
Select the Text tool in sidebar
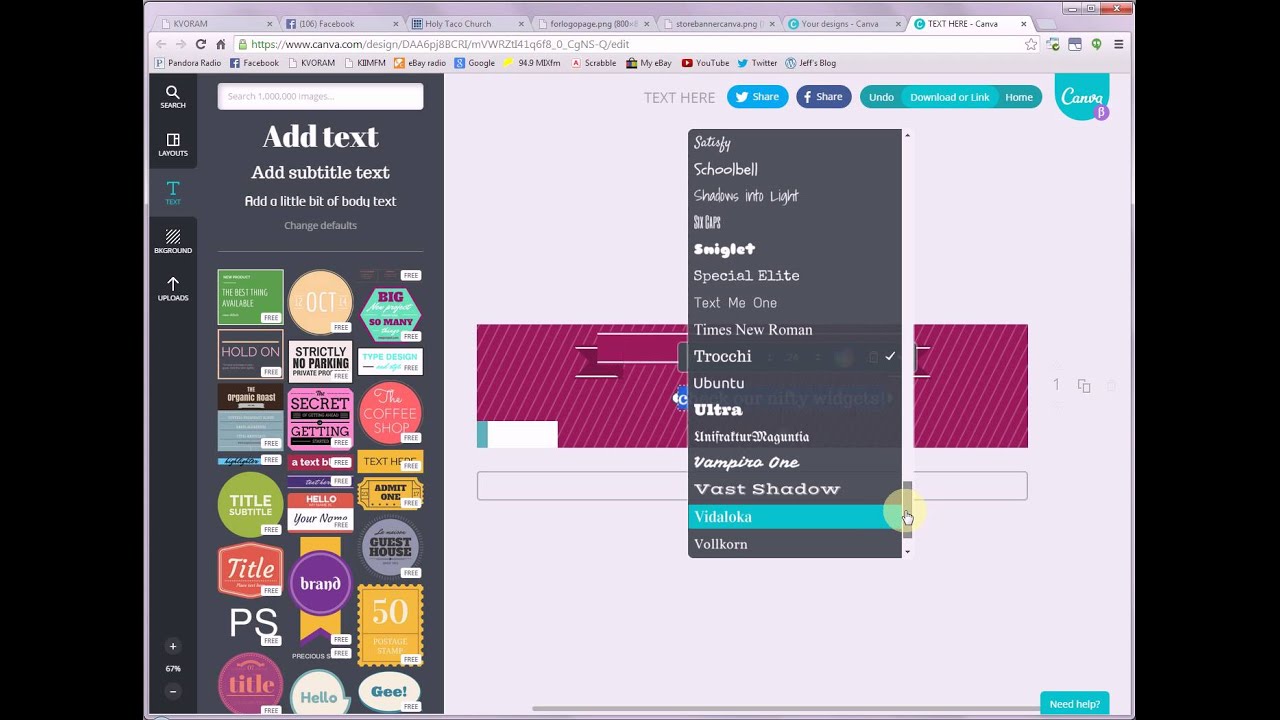[x=173, y=193]
